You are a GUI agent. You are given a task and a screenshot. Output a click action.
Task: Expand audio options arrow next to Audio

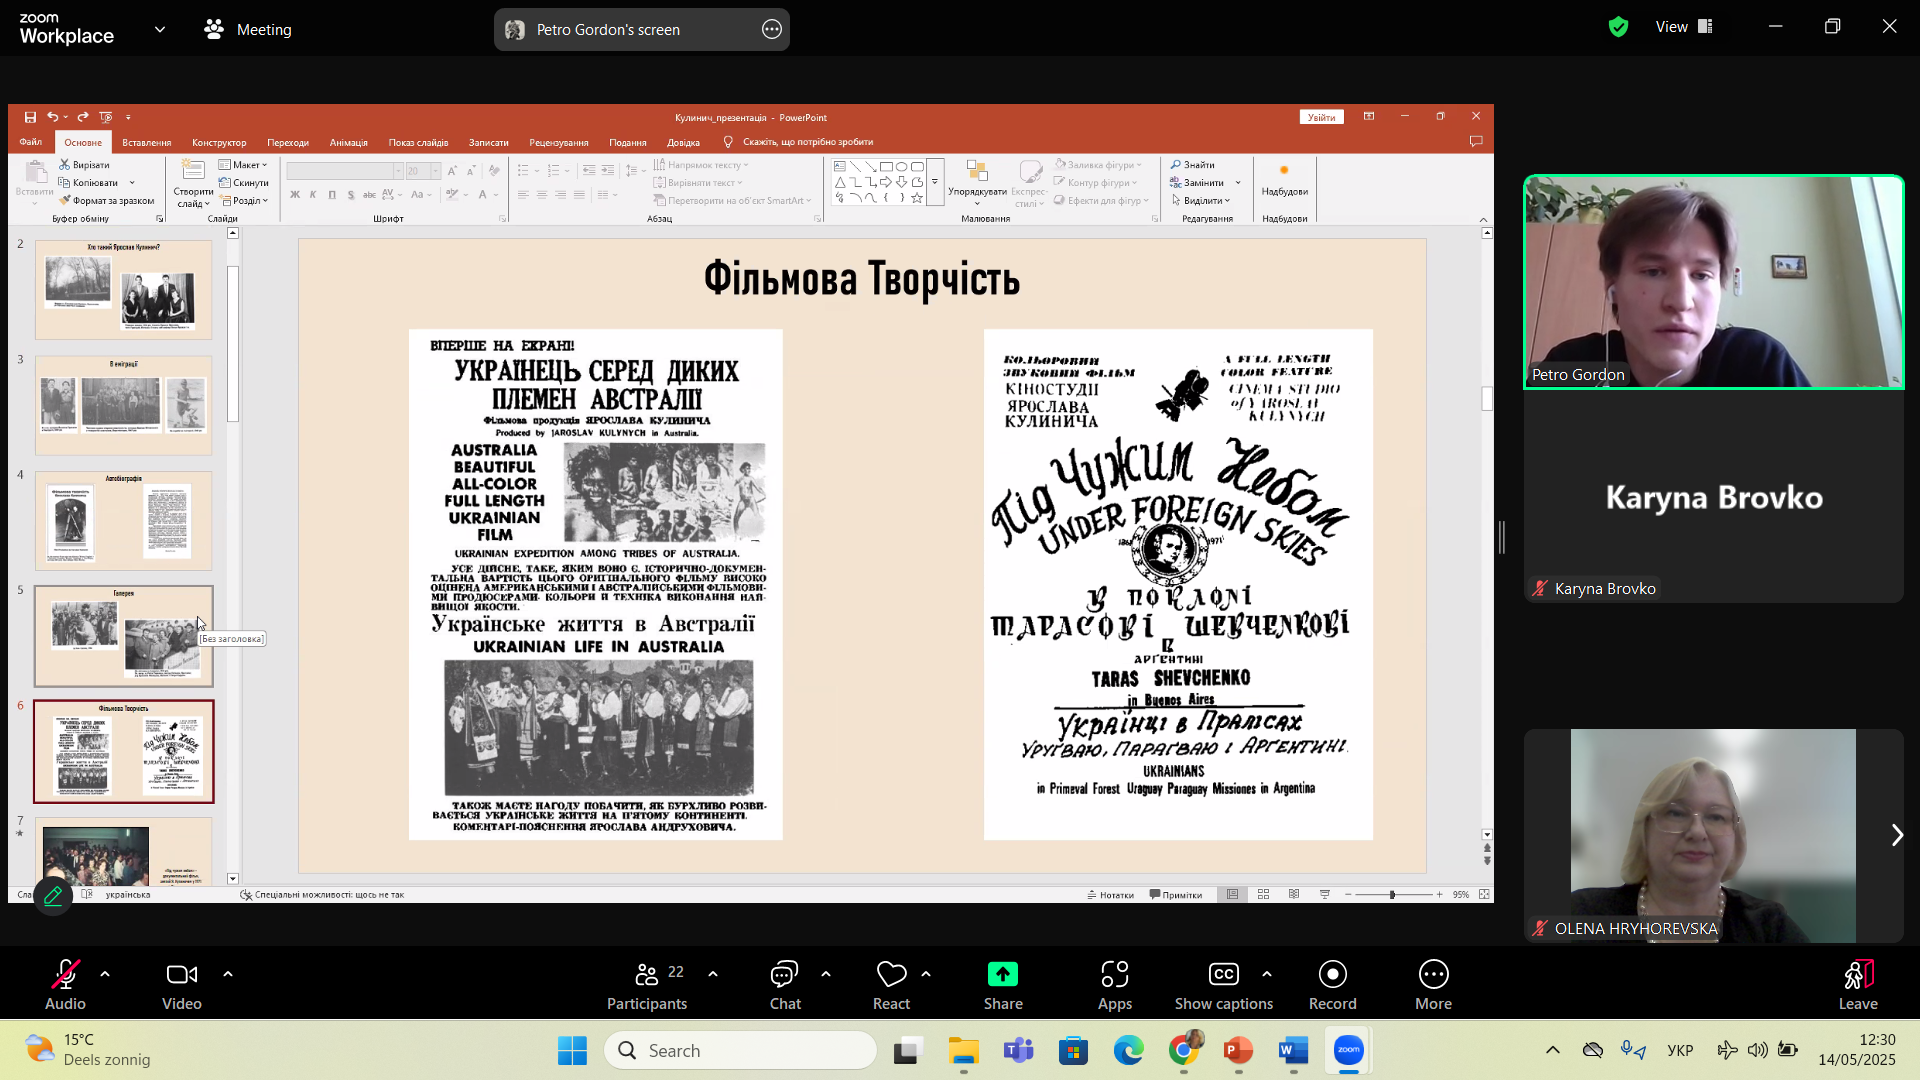click(x=105, y=974)
